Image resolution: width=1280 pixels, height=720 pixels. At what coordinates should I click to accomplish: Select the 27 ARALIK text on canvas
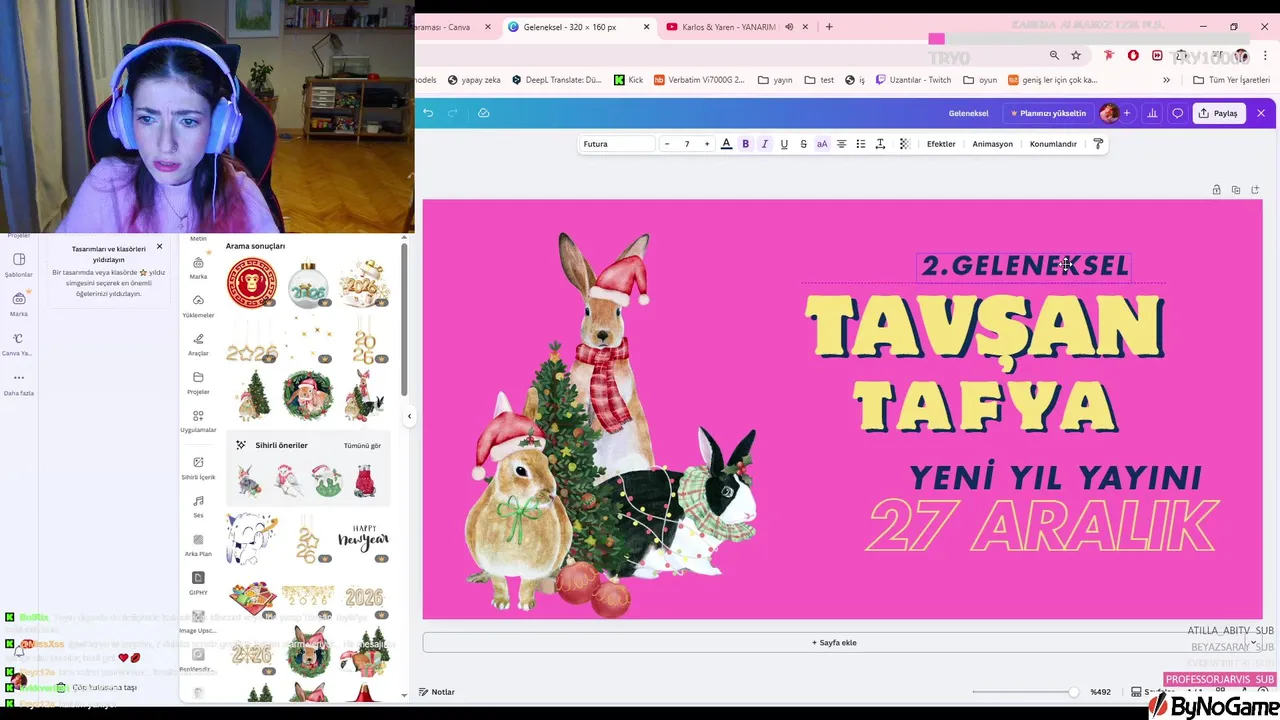[1041, 525]
